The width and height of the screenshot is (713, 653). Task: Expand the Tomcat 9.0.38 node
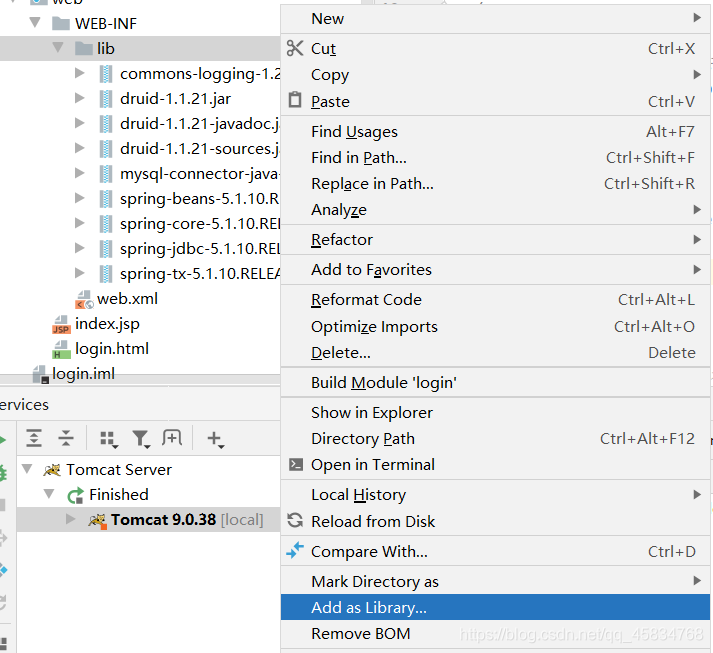(x=70, y=519)
